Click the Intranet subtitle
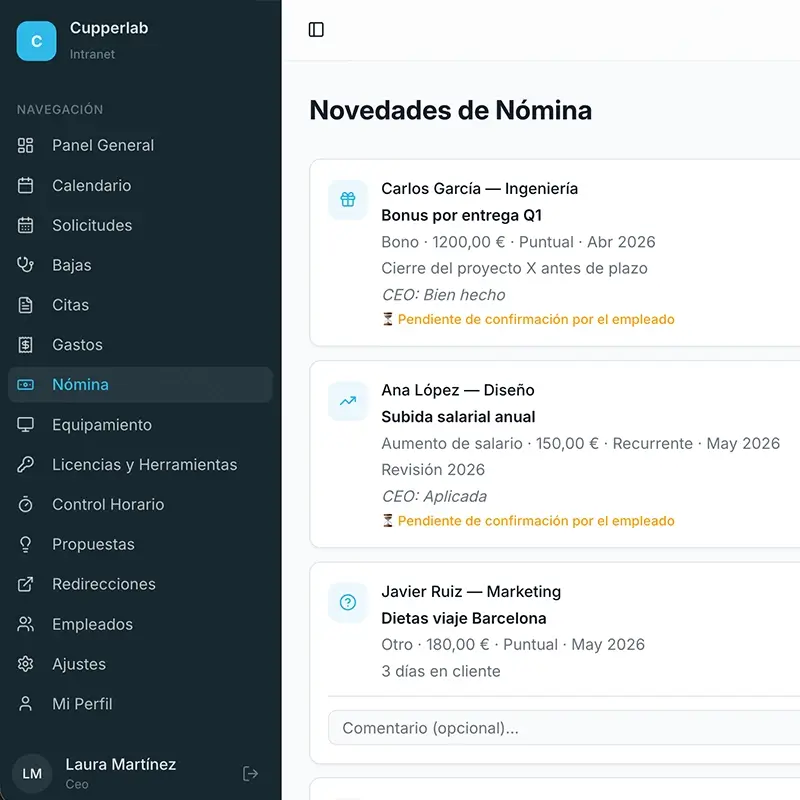The image size is (800, 800). (x=92, y=54)
